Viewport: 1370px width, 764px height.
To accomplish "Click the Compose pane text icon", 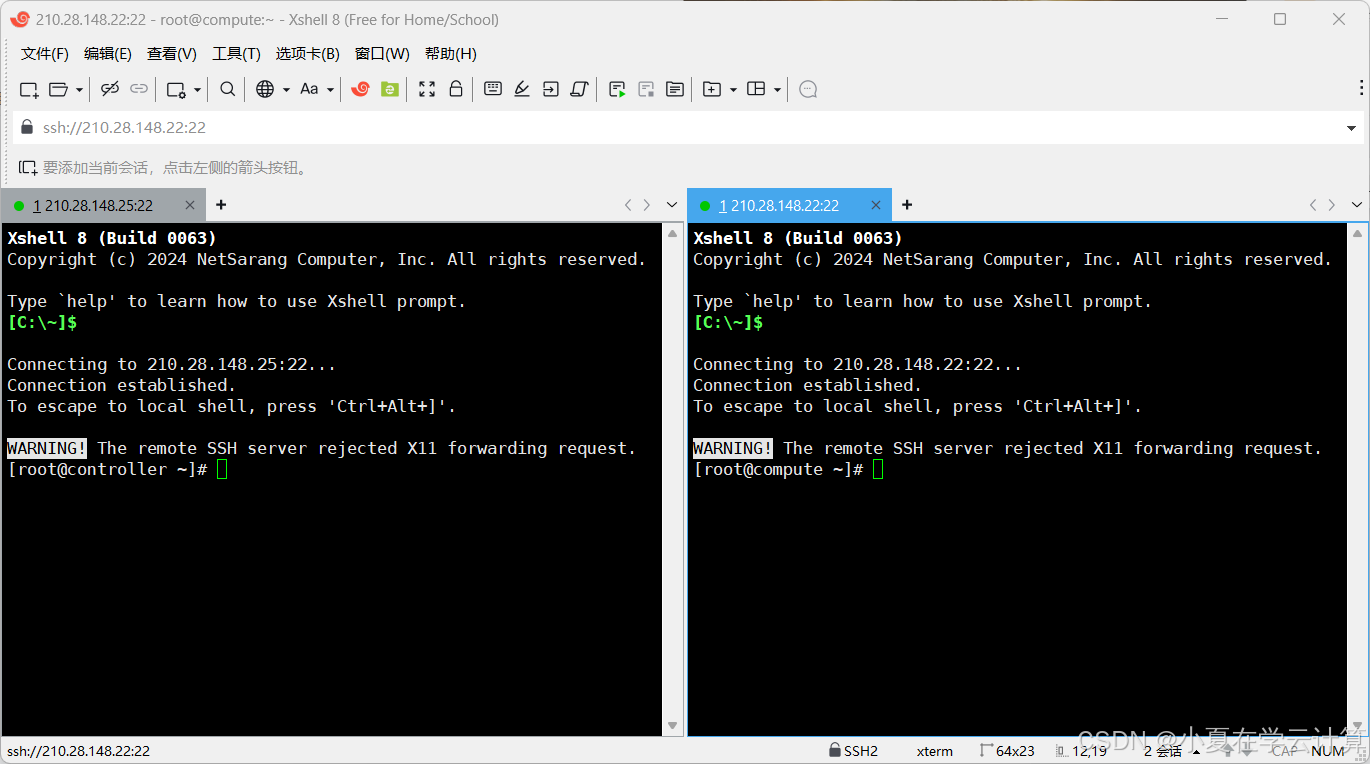I will 675,89.
